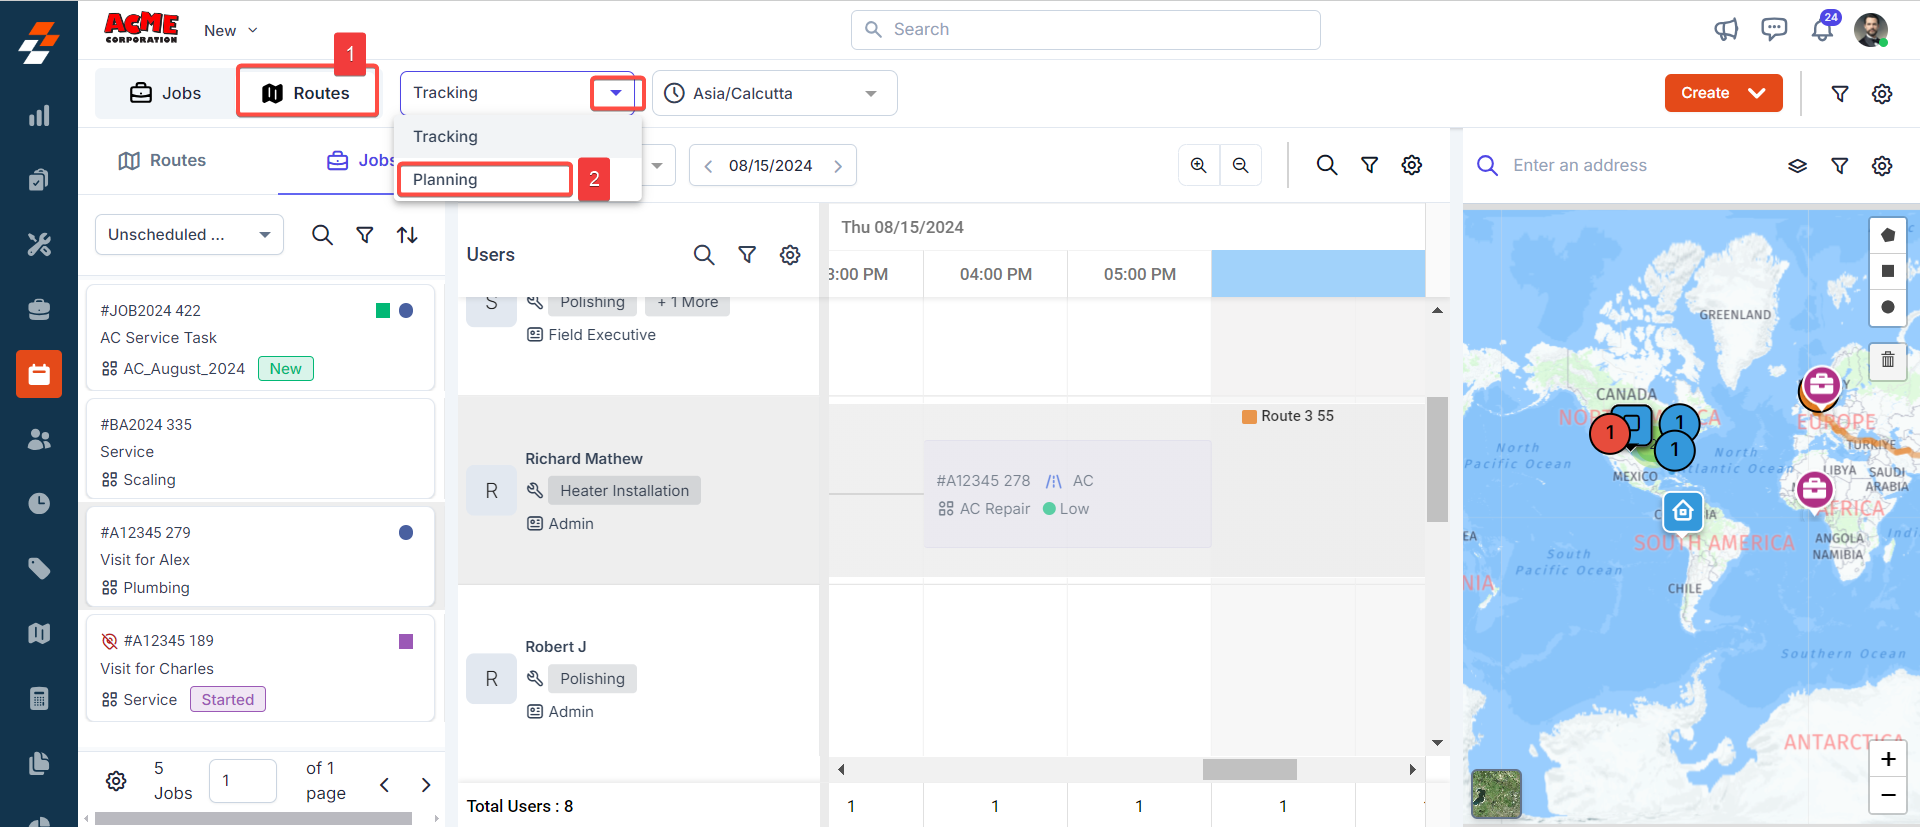Viewport: 1920px width, 827px height.
Task: Open map layers icon
Action: 1797,166
